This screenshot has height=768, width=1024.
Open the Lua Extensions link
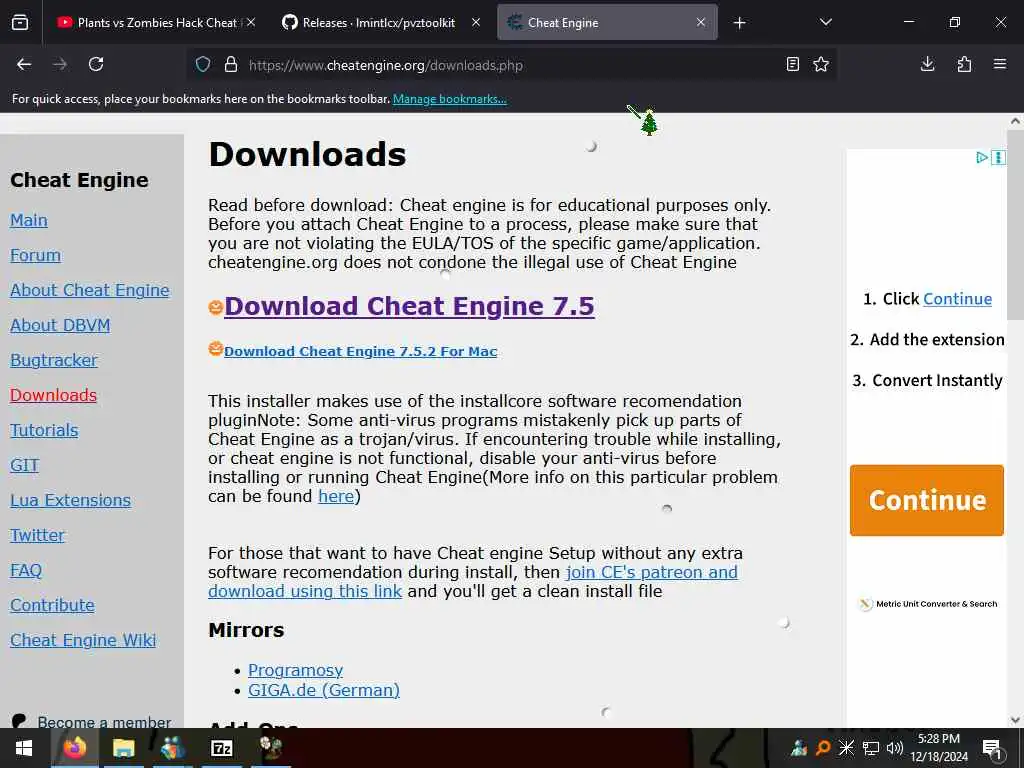(x=71, y=500)
